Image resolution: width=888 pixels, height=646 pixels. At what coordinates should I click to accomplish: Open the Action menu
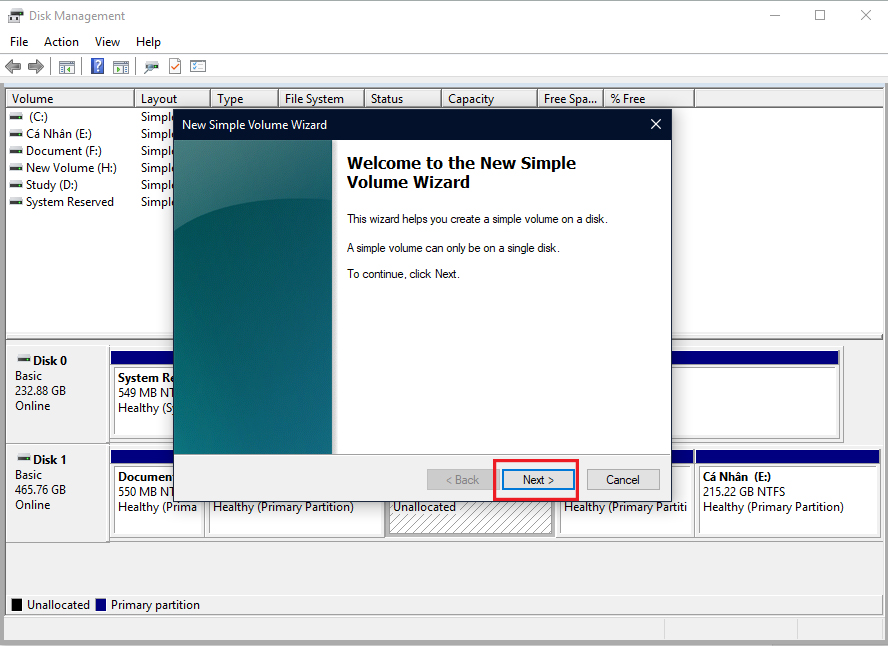point(61,42)
